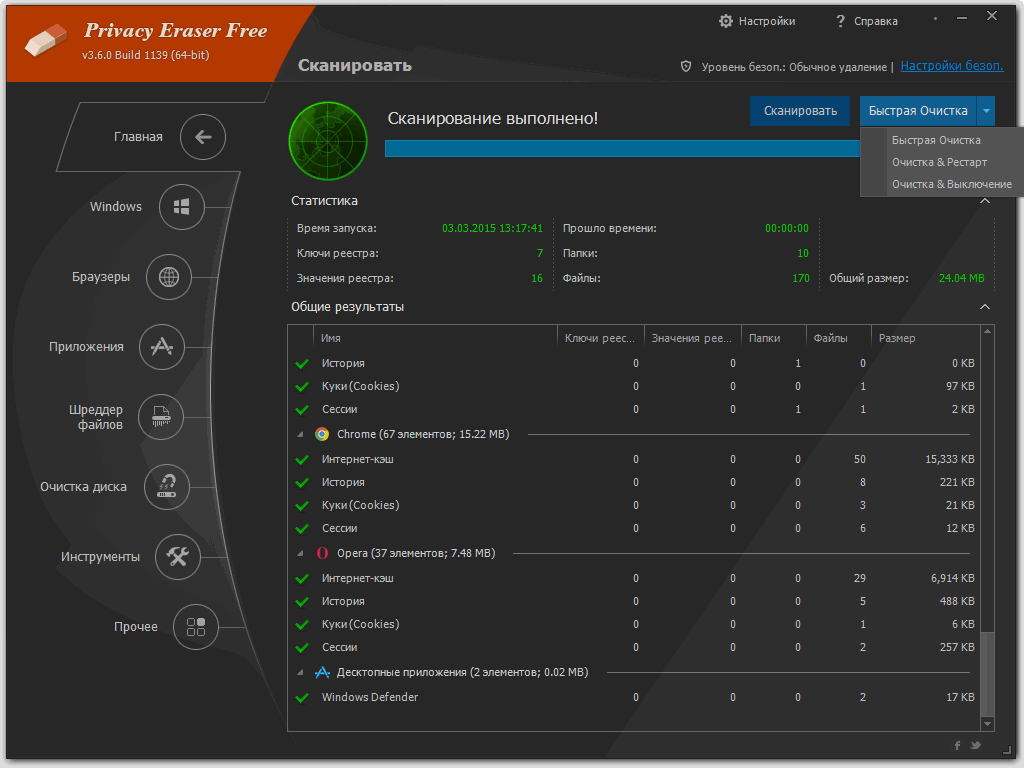
Task: Click the Главная navigation label
Action: [x=138, y=136]
